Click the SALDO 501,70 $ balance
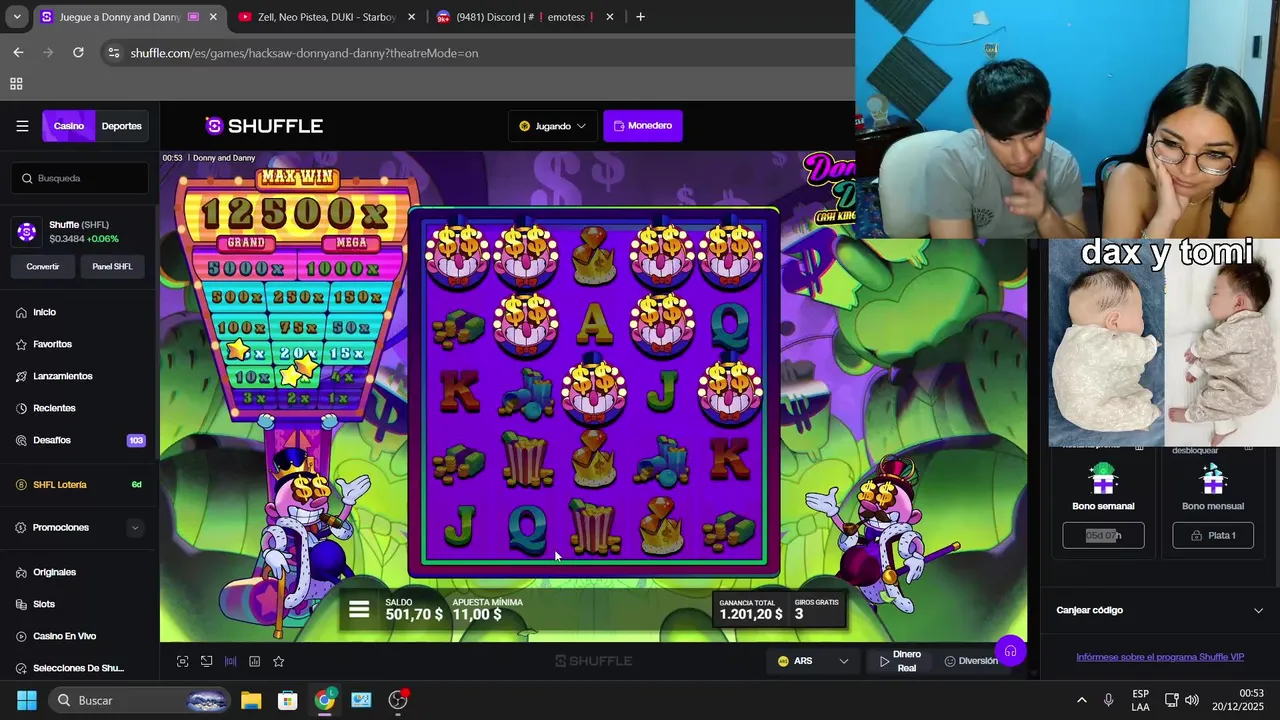The image size is (1280, 720). pos(413,610)
